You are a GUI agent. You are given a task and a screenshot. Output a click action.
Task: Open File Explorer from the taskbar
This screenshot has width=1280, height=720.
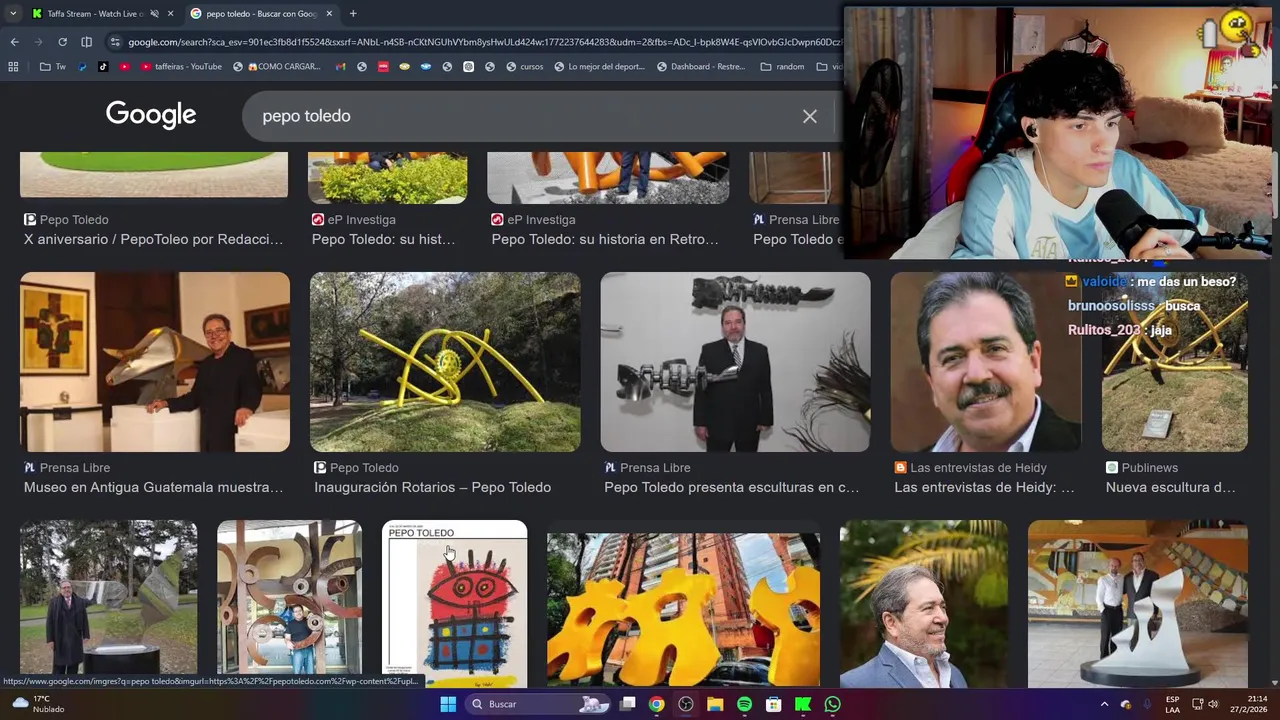[715, 704]
